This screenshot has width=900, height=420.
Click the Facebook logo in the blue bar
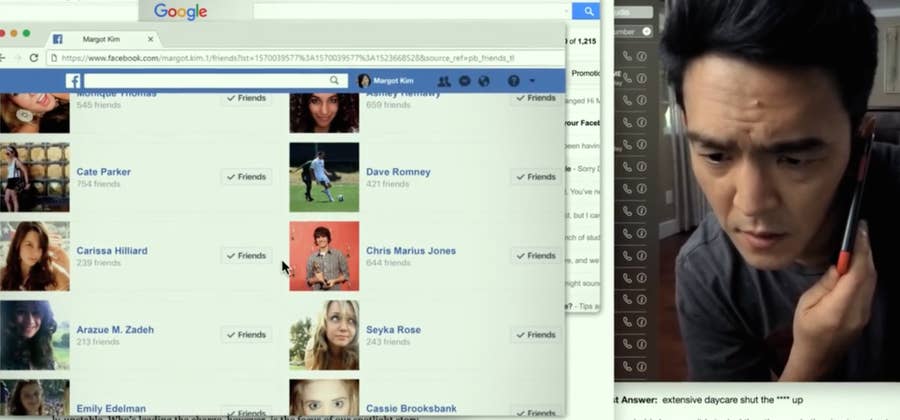coord(73,81)
